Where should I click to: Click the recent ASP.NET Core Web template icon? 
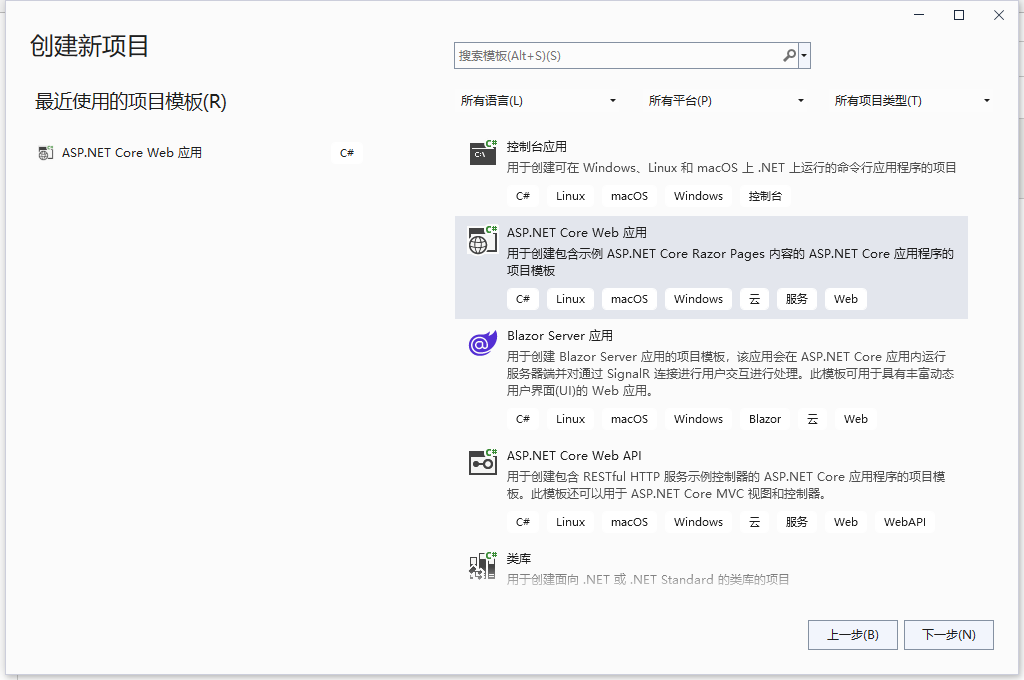click(46, 153)
